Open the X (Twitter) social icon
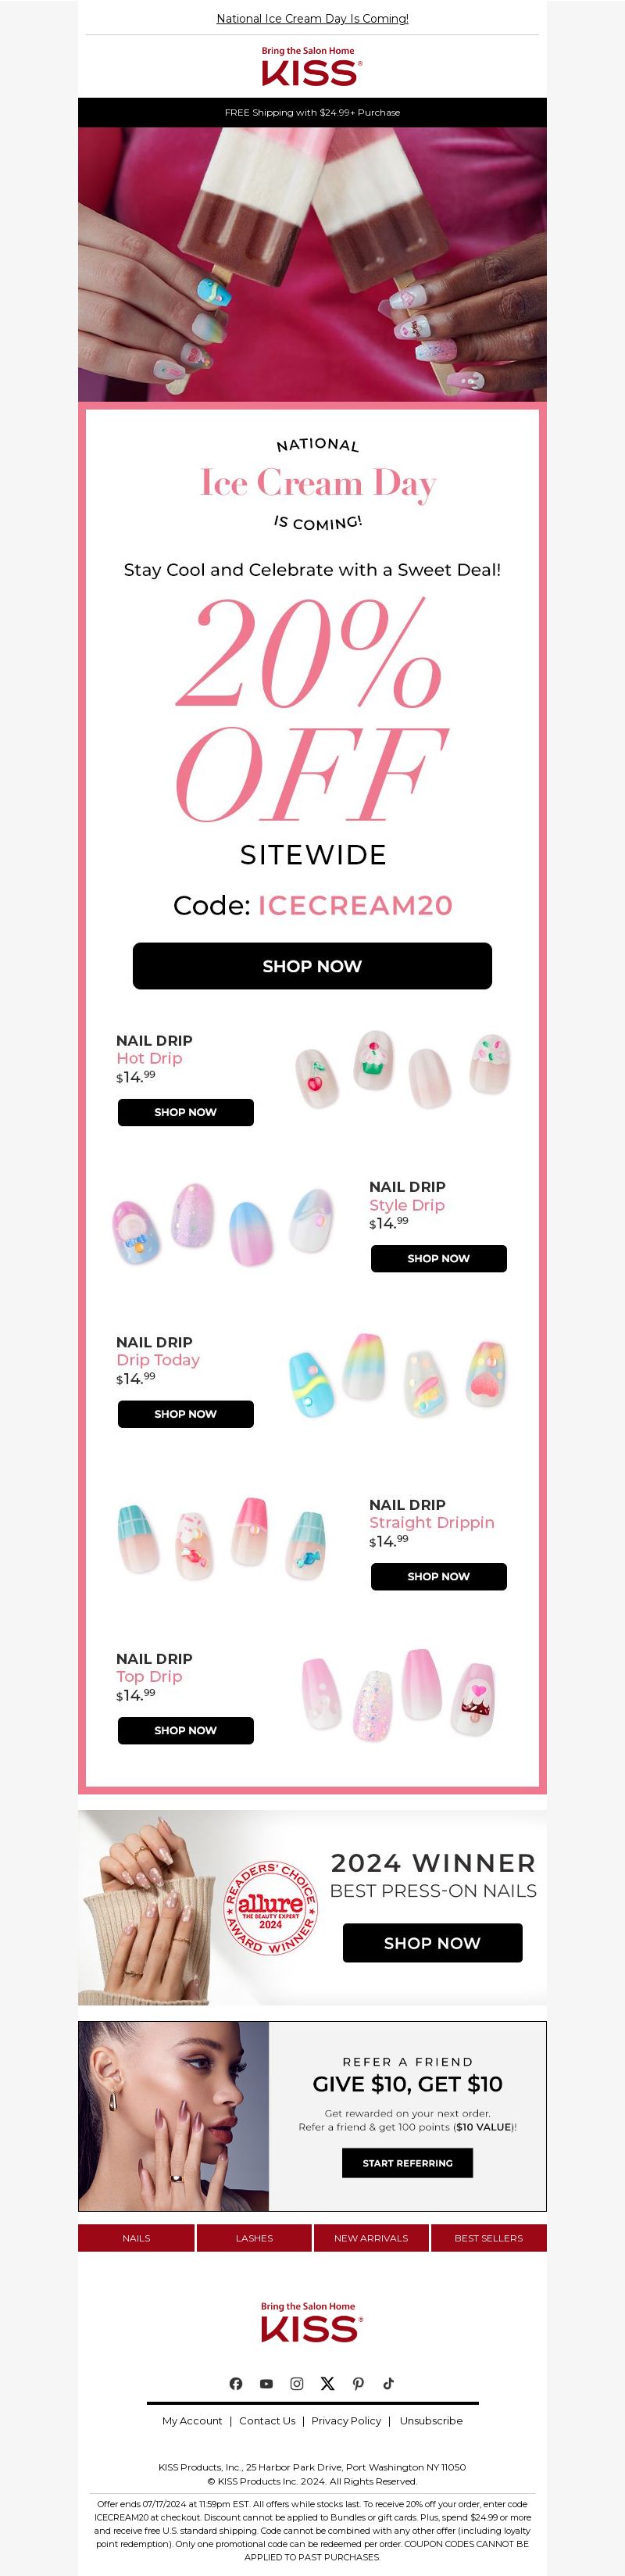Screen dimensions: 625x2576 [327, 2383]
